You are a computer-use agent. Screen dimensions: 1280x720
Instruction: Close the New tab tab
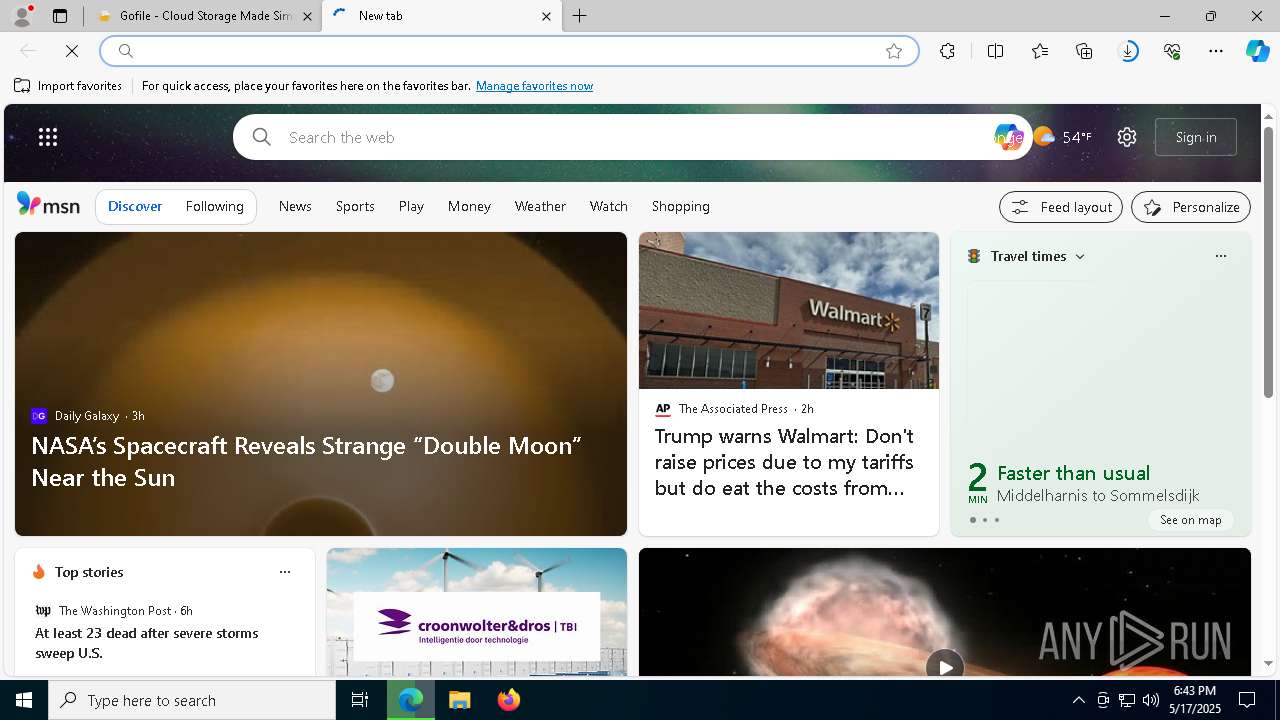click(546, 16)
